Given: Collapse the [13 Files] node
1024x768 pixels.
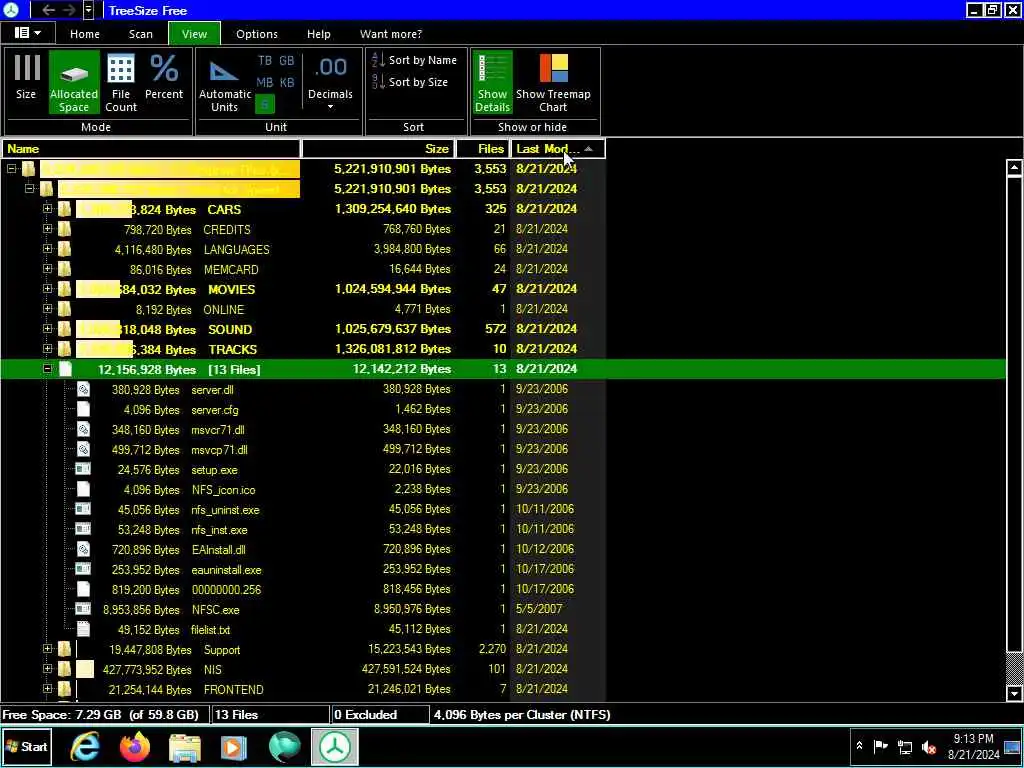Looking at the screenshot, I should tap(47, 369).
